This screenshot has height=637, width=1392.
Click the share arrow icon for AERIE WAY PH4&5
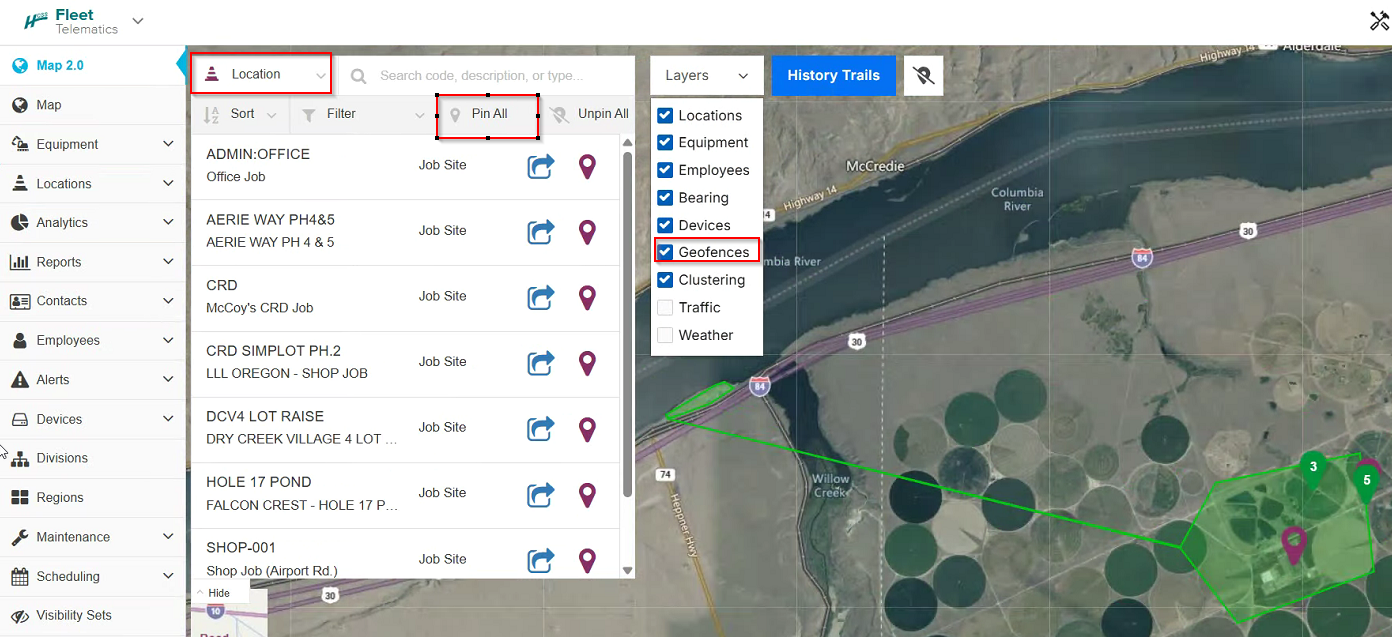coord(541,232)
